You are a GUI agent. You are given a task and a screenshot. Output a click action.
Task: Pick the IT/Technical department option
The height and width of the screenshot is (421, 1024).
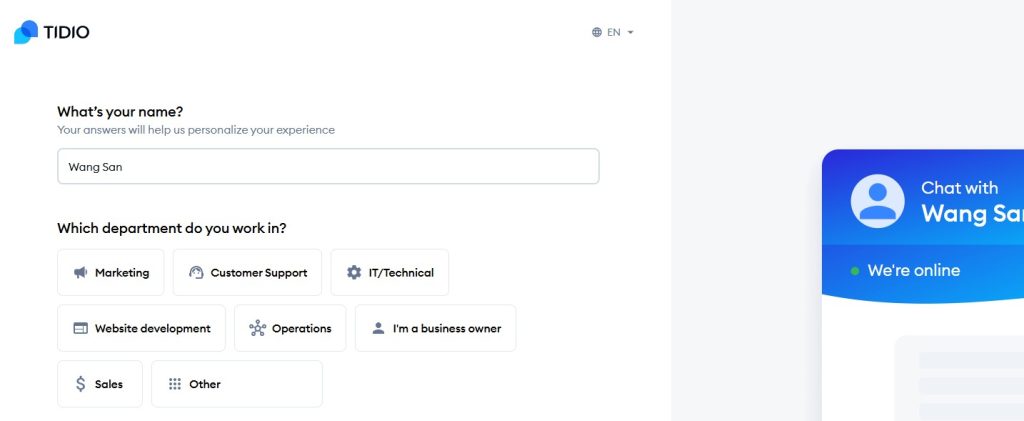click(390, 273)
